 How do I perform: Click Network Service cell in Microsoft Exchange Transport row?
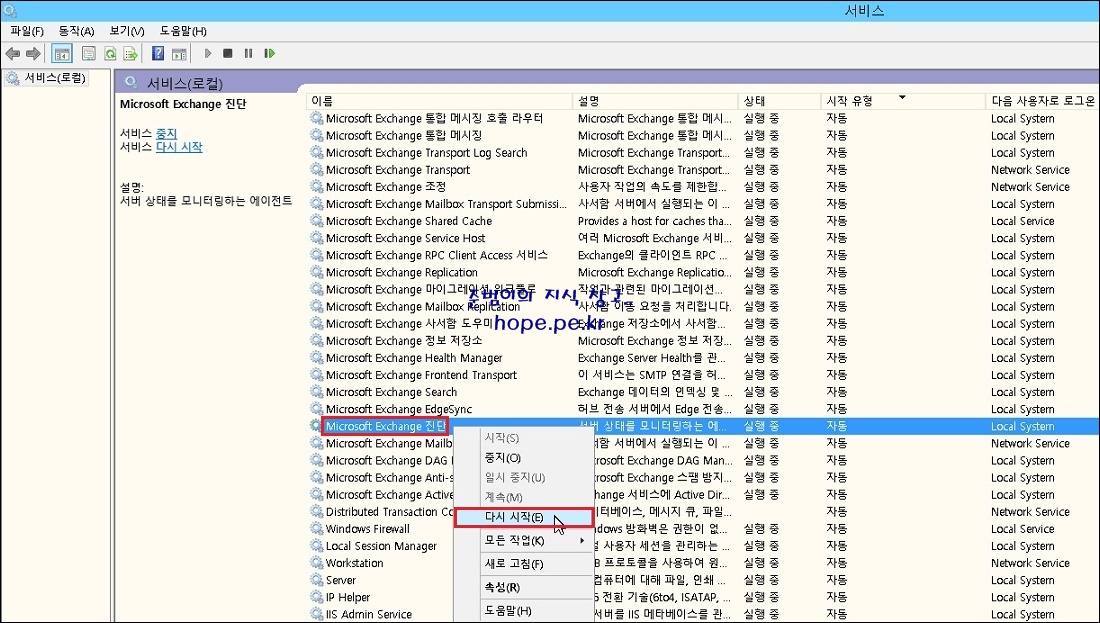tap(1030, 170)
